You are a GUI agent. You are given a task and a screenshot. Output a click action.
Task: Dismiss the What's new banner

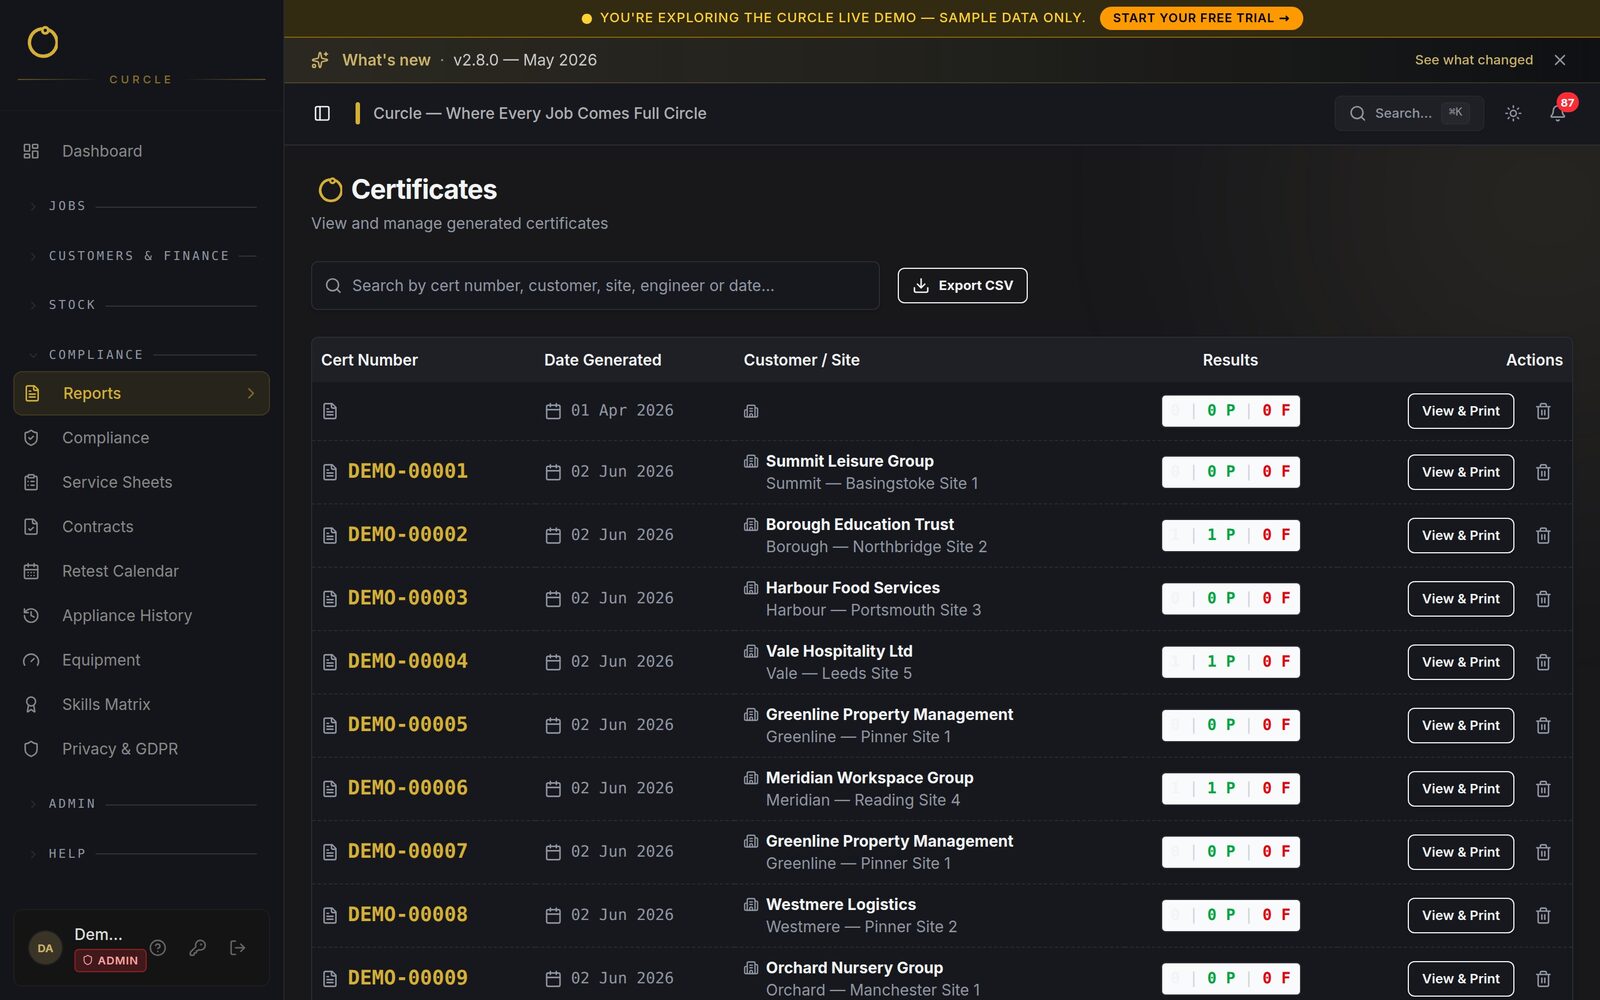click(x=1560, y=60)
